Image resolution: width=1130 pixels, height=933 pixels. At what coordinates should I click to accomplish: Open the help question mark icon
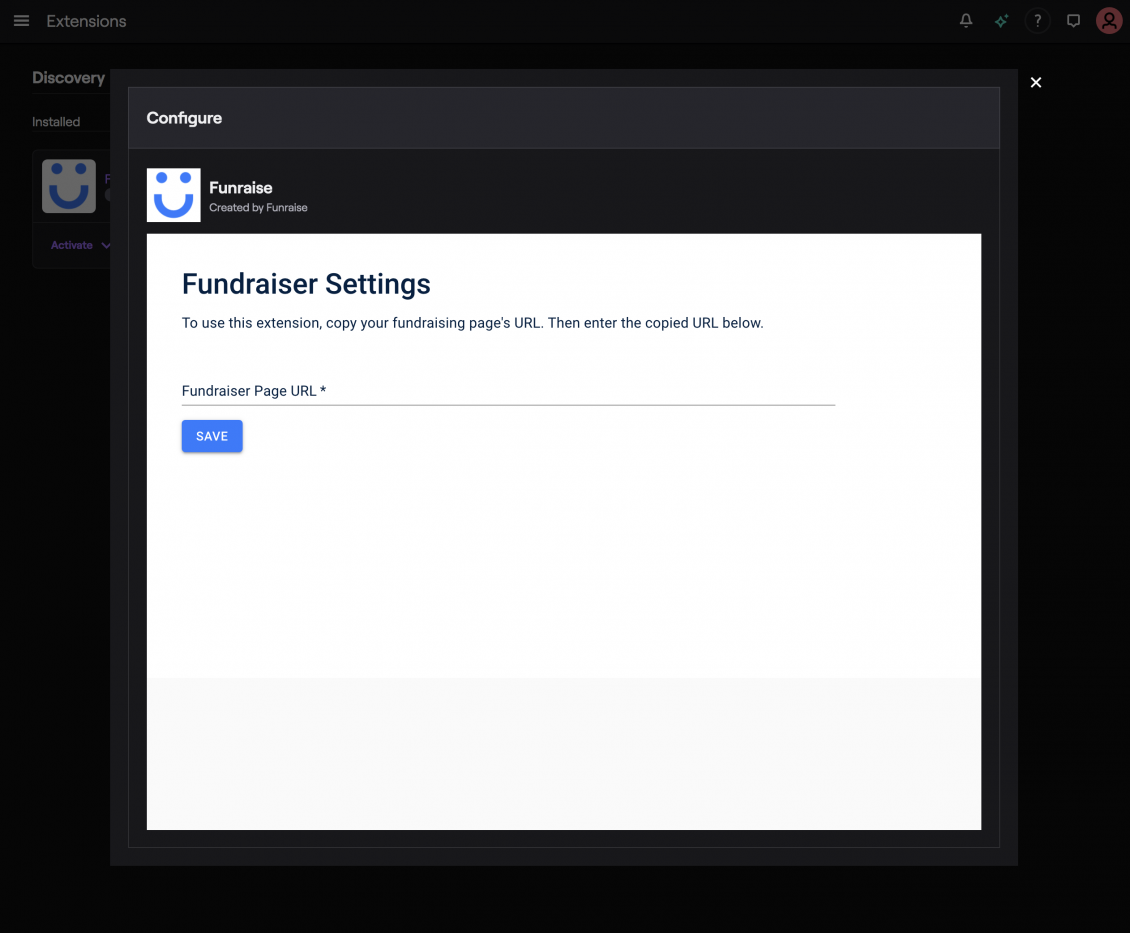click(1037, 21)
